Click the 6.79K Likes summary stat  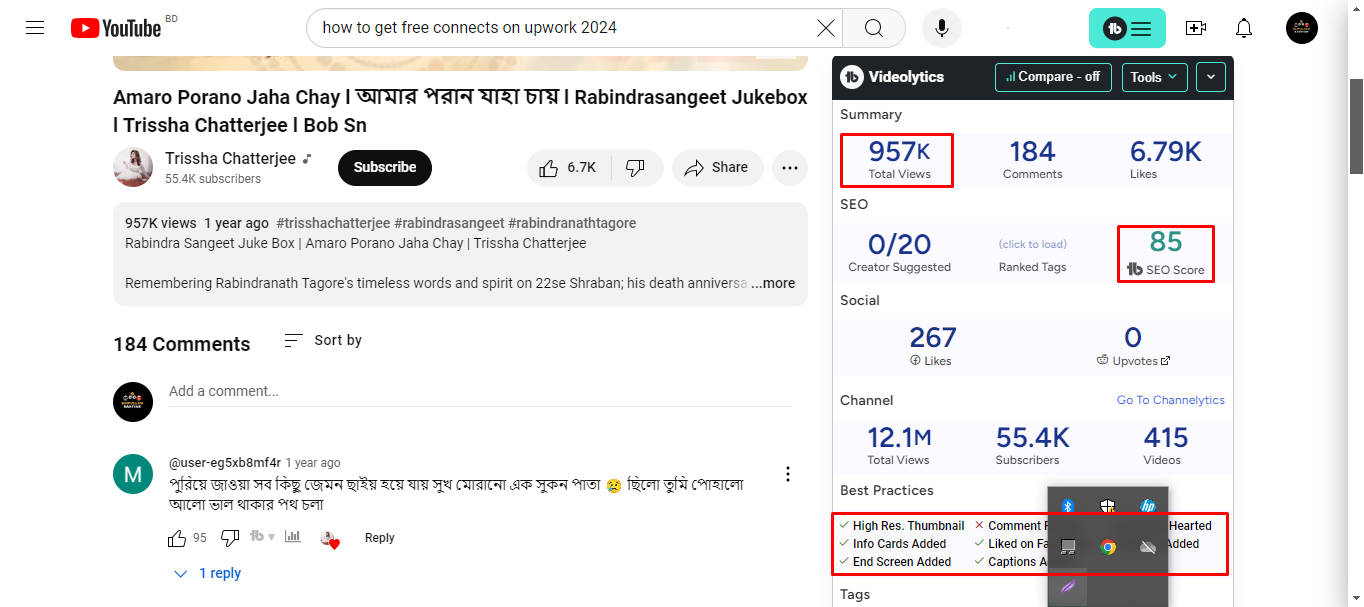[1165, 159]
